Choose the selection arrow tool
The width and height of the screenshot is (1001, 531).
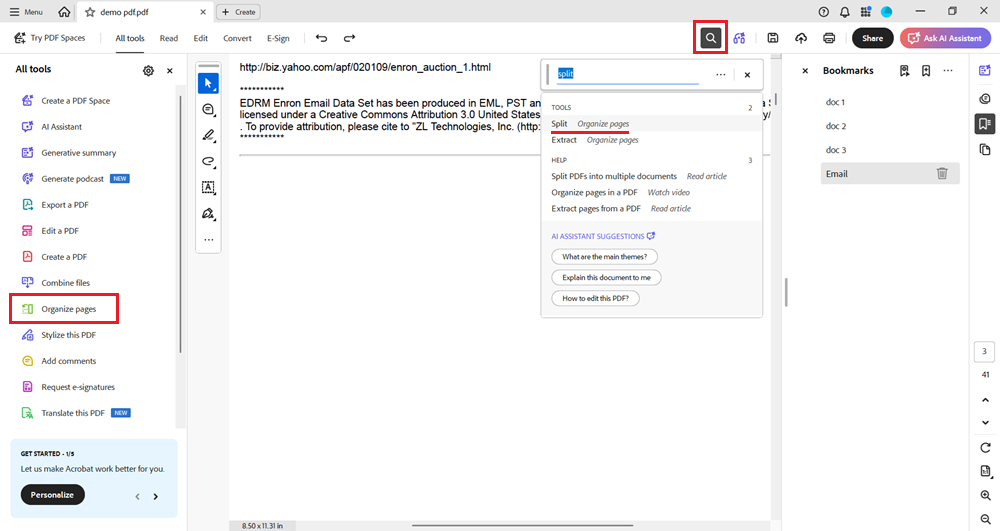(208, 83)
